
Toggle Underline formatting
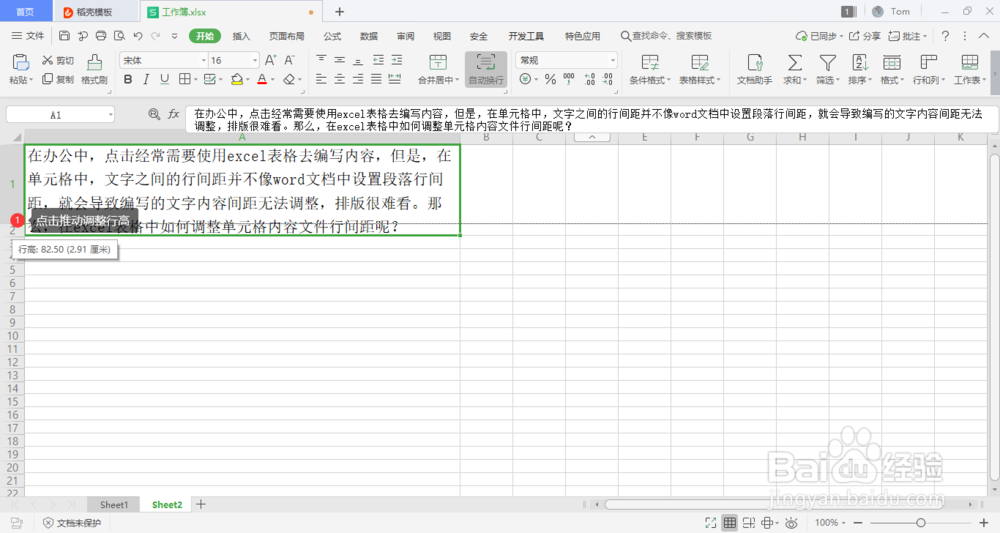(x=165, y=79)
